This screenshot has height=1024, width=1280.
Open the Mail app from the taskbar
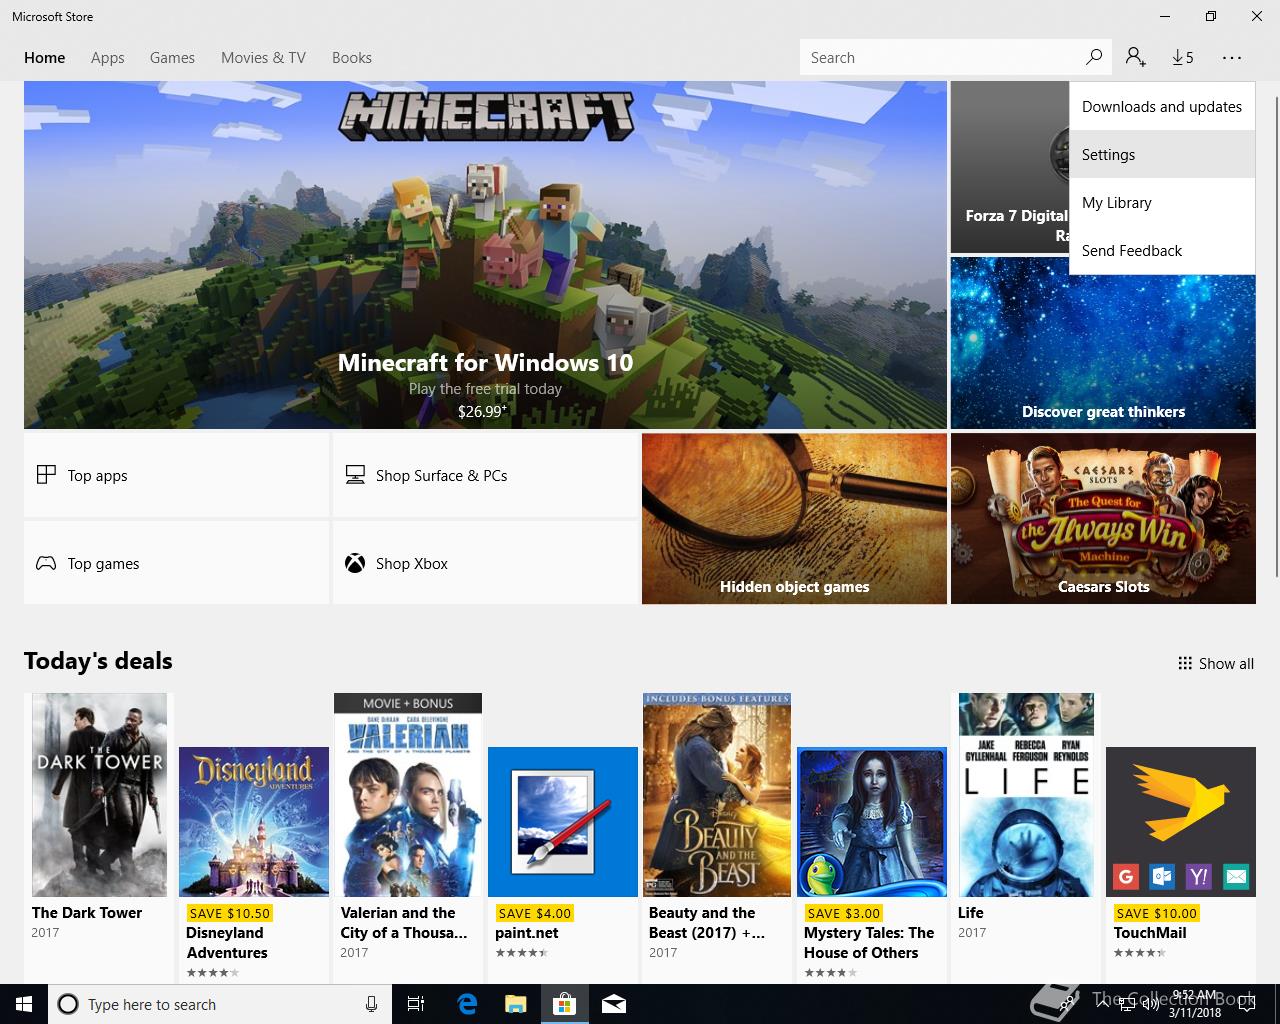[614, 1004]
